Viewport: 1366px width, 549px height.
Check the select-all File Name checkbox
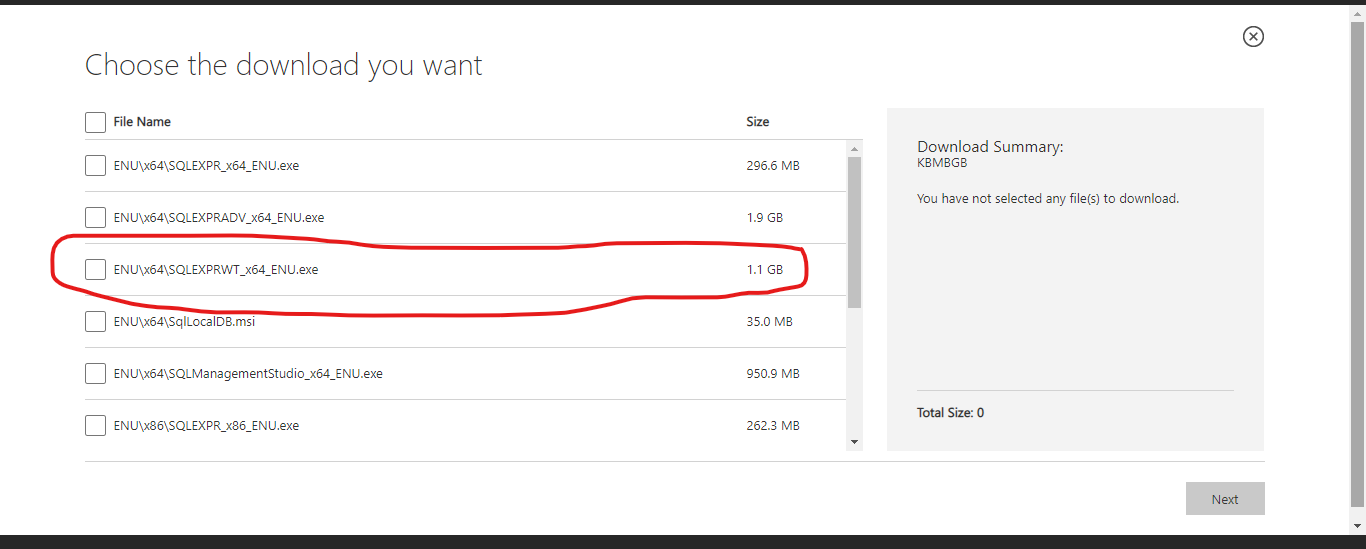tap(95, 122)
